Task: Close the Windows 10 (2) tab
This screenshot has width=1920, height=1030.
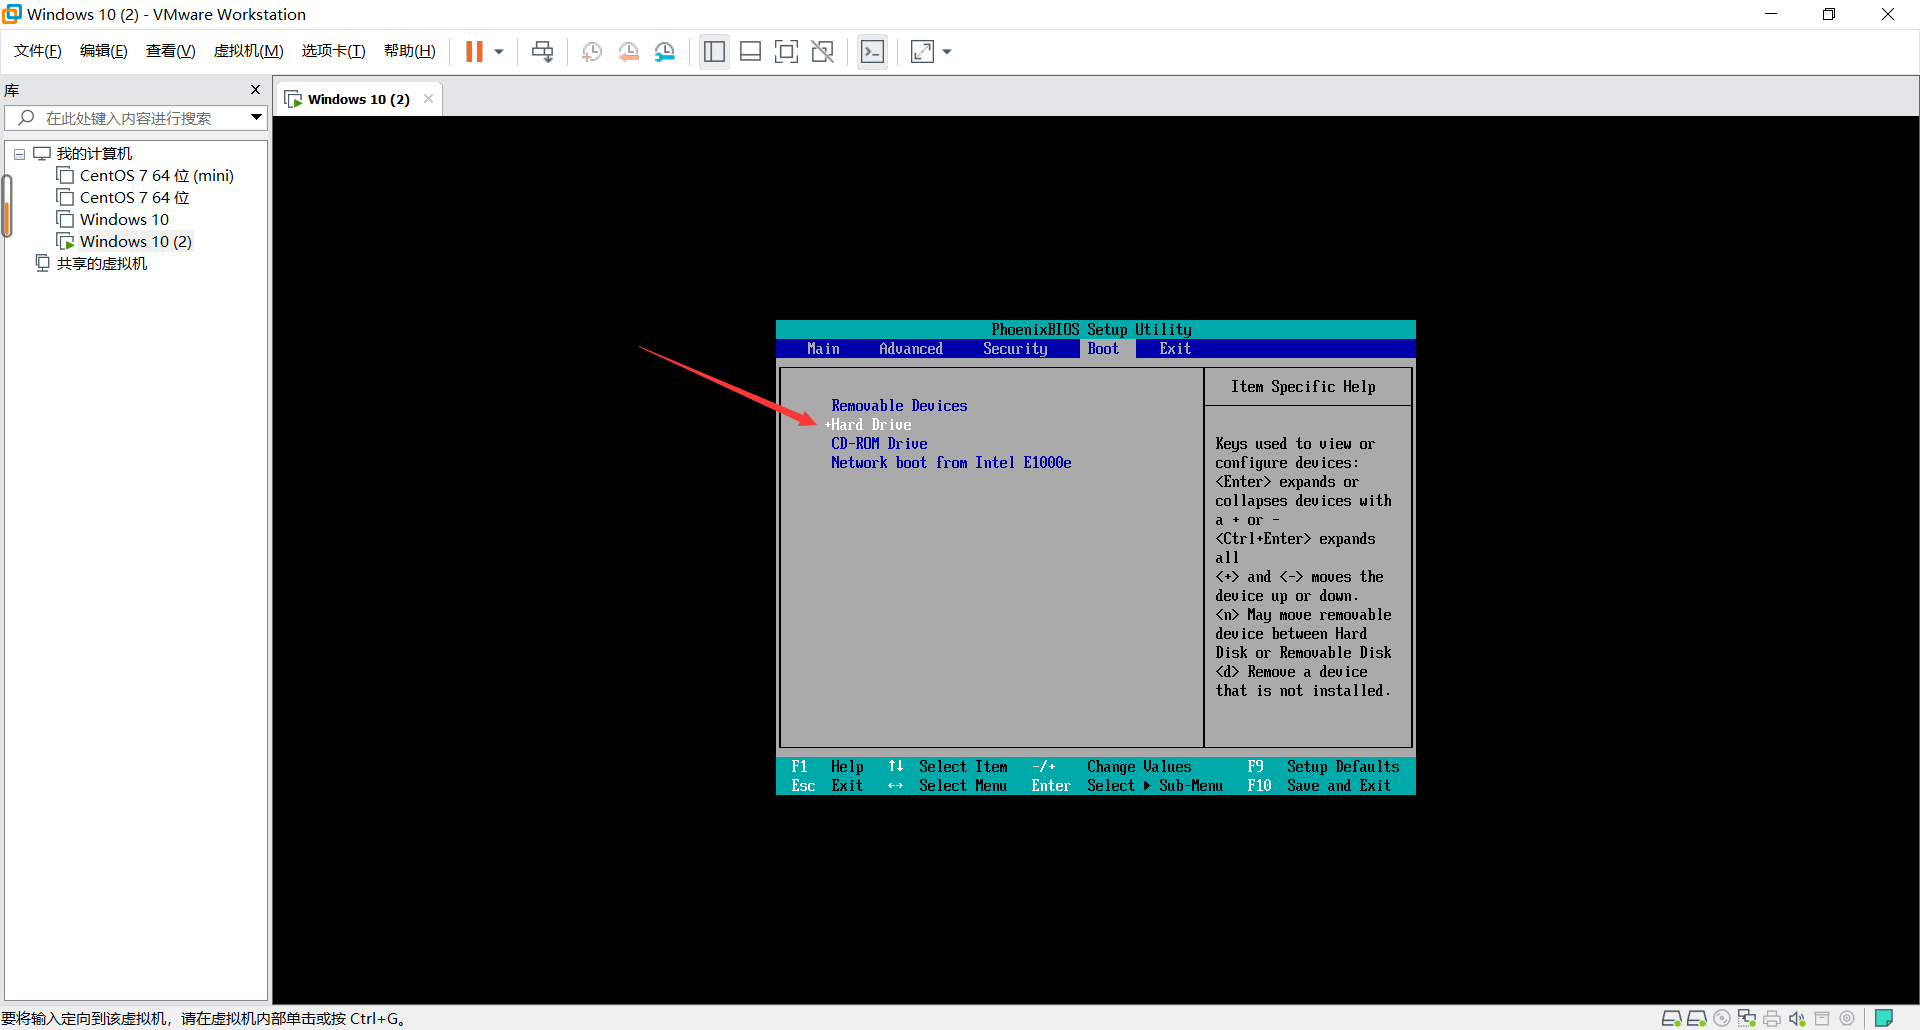Action: (x=428, y=99)
